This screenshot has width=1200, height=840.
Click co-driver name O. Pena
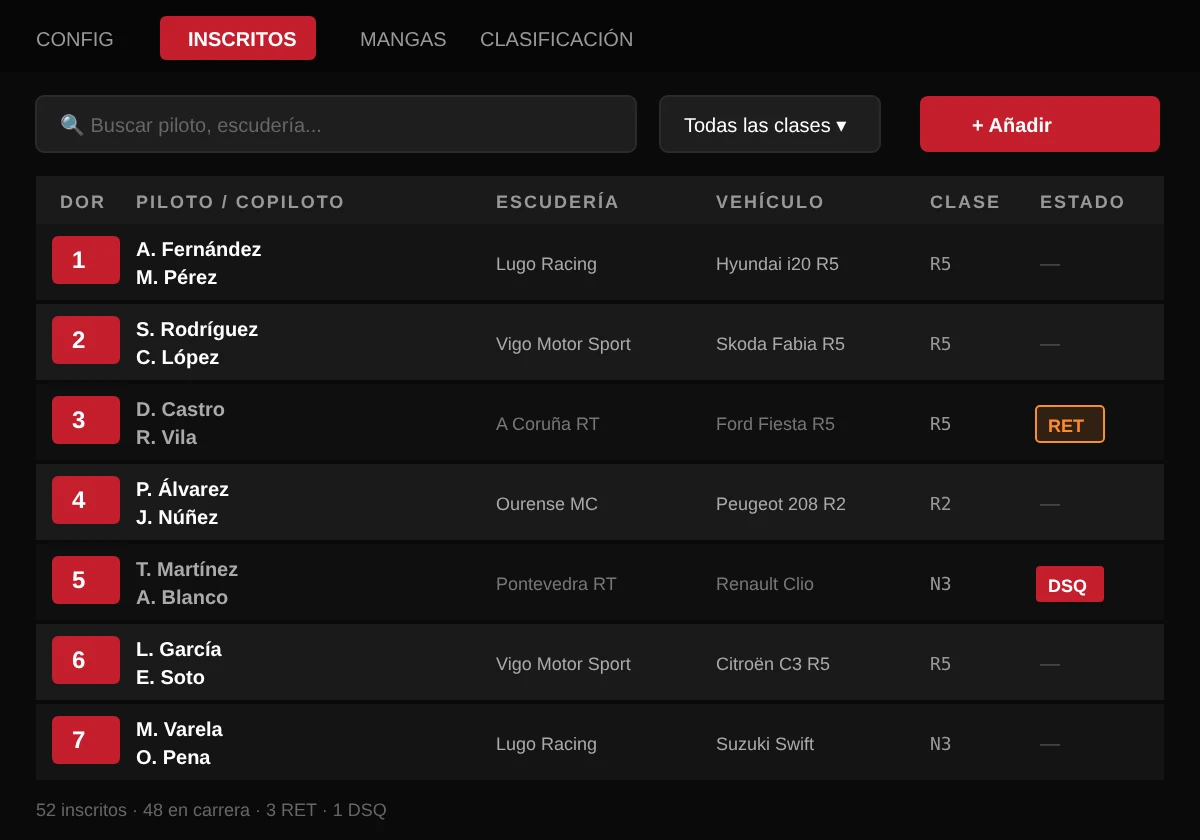173,758
